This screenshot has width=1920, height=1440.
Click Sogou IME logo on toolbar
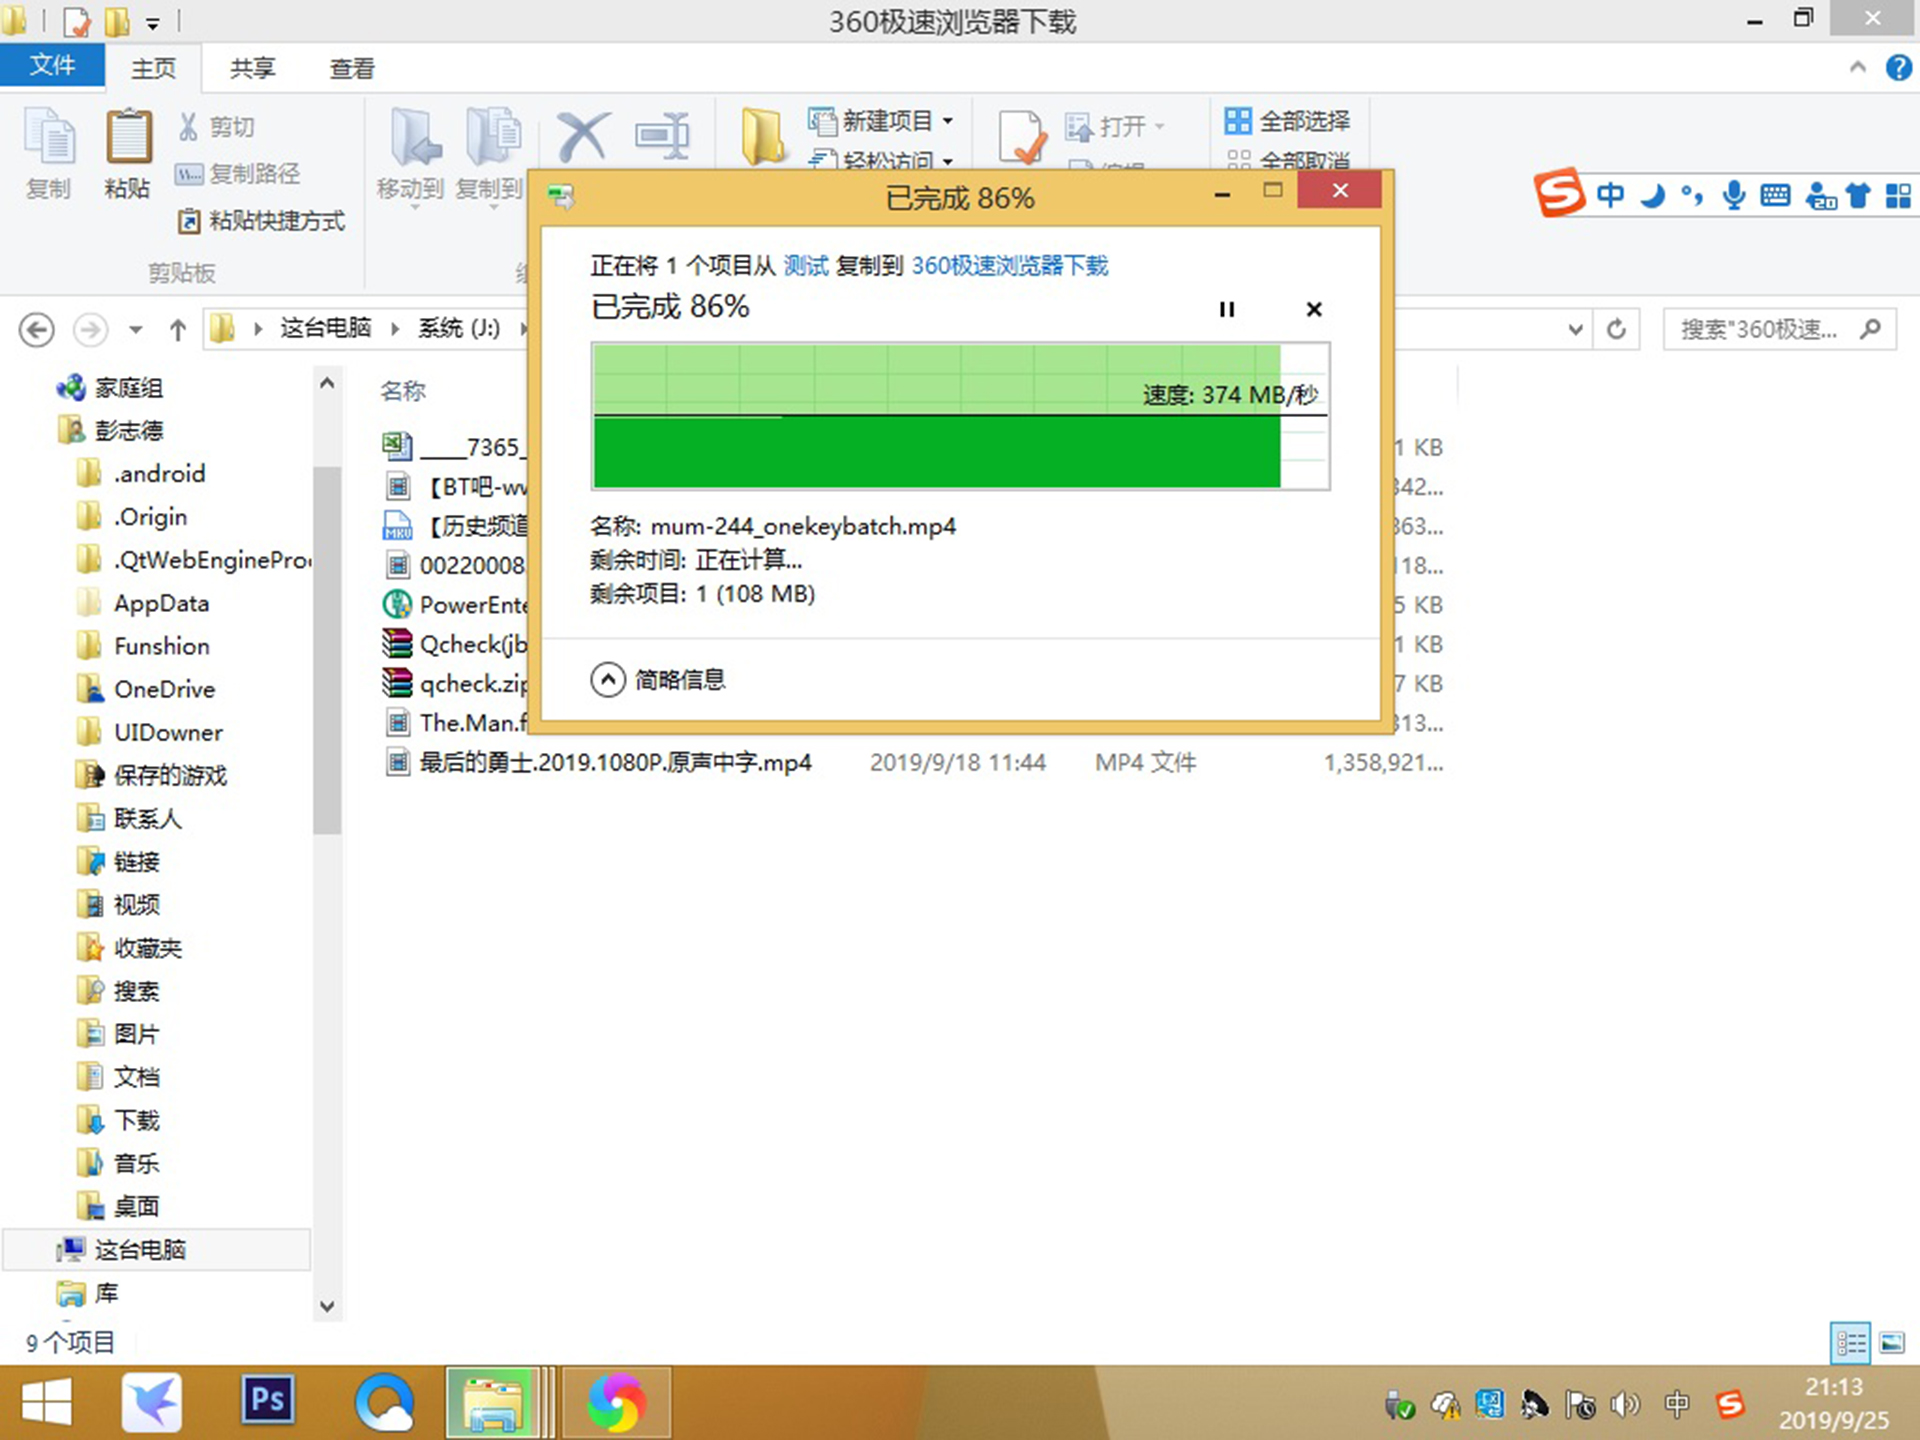tap(1559, 193)
